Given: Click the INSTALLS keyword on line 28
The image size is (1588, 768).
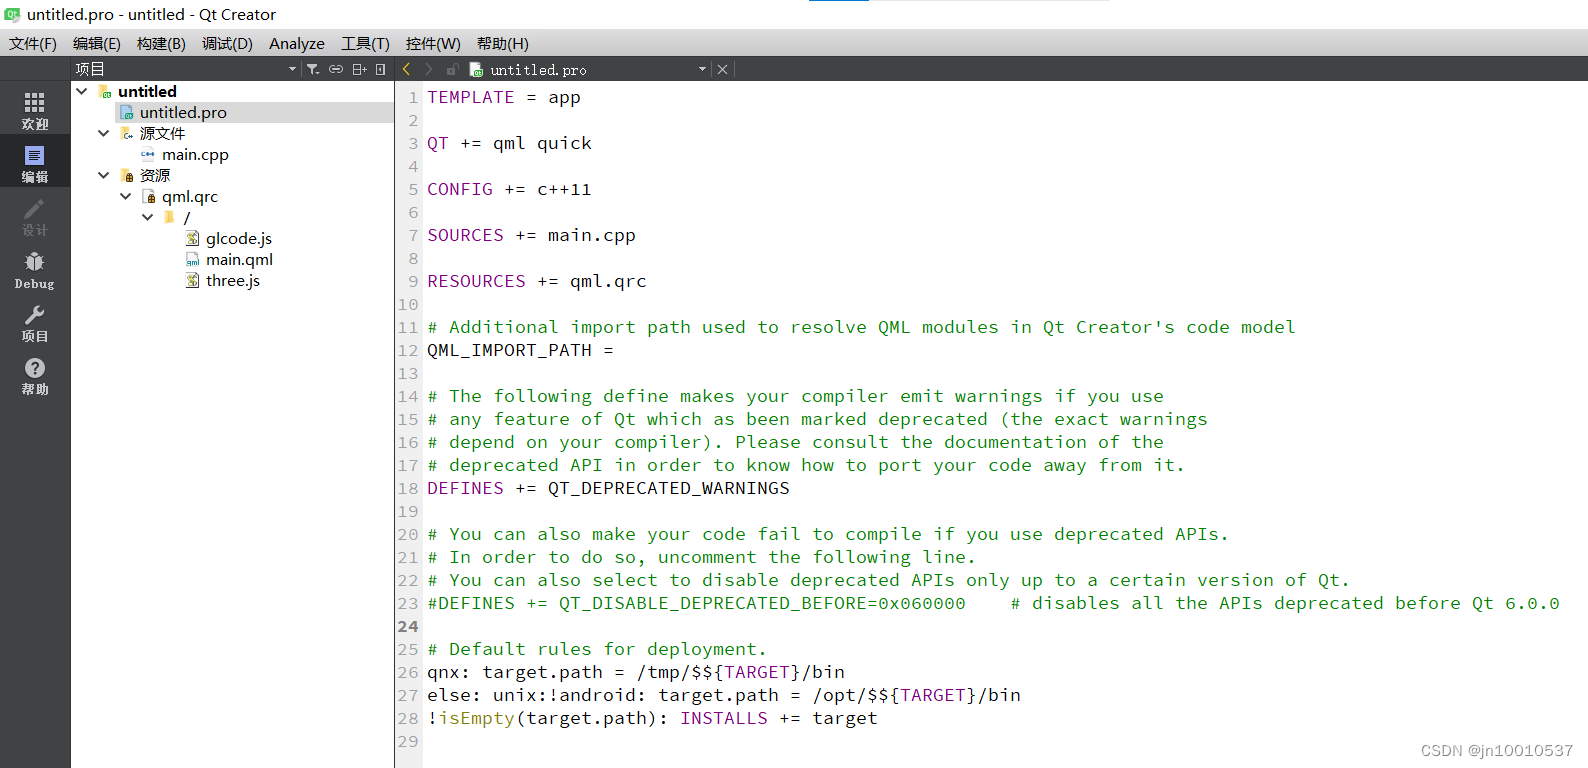Looking at the screenshot, I should (x=724, y=718).
